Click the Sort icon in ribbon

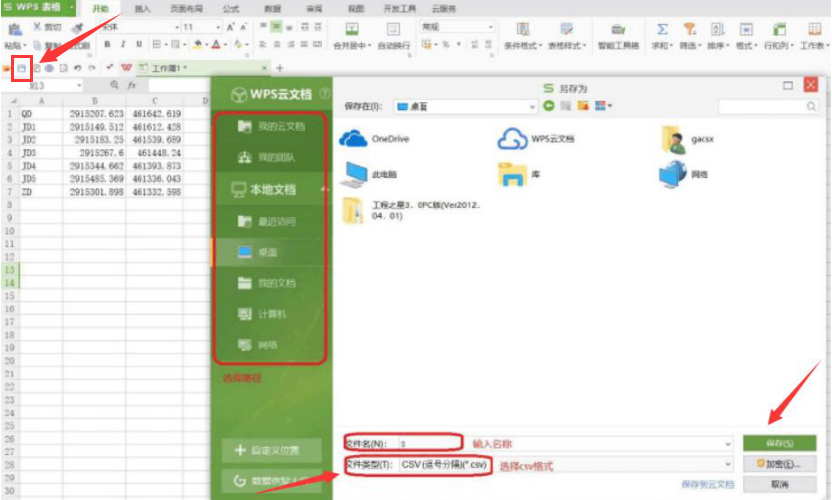click(x=717, y=29)
